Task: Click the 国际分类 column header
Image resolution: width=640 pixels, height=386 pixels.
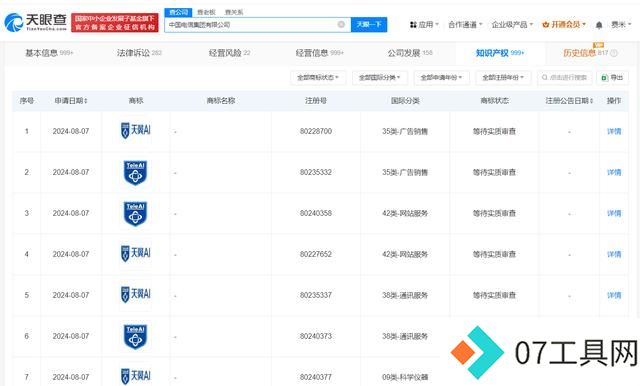Action: (405, 101)
